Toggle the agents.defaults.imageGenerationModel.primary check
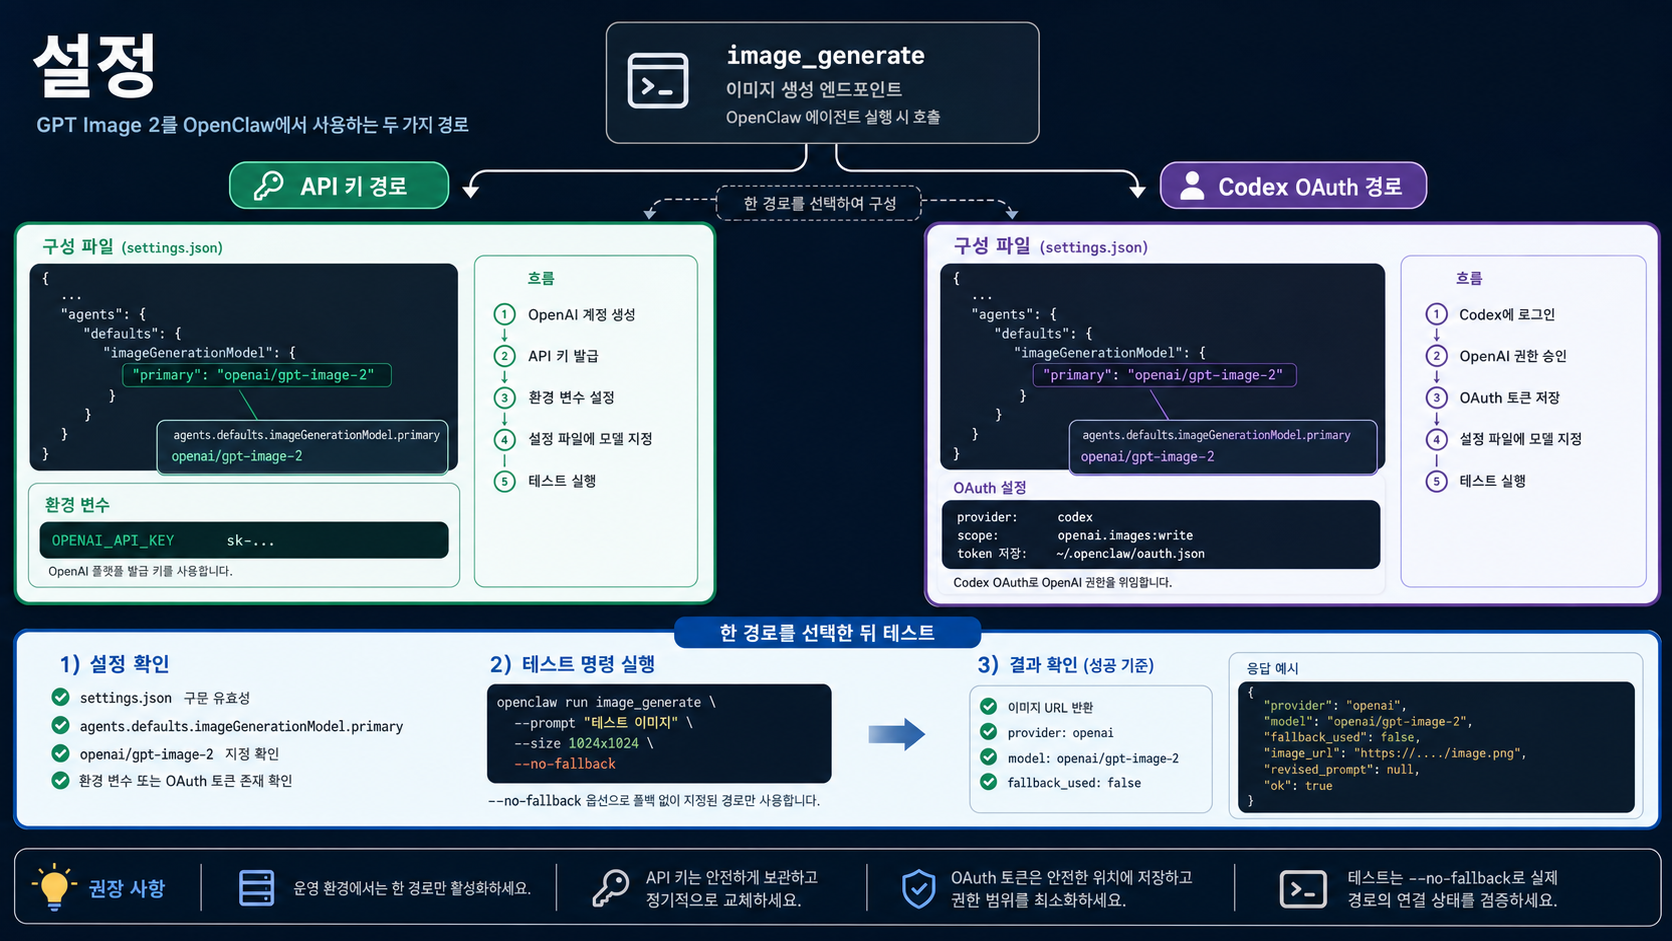1672x941 pixels. coord(61,725)
